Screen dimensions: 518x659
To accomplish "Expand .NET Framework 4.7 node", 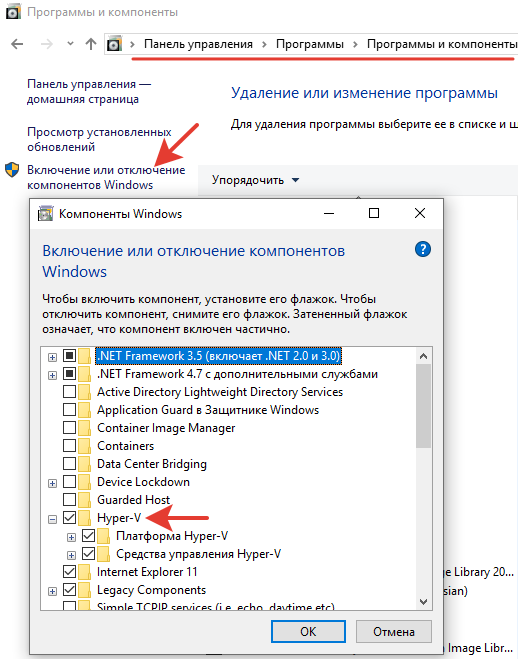I will tap(52, 375).
